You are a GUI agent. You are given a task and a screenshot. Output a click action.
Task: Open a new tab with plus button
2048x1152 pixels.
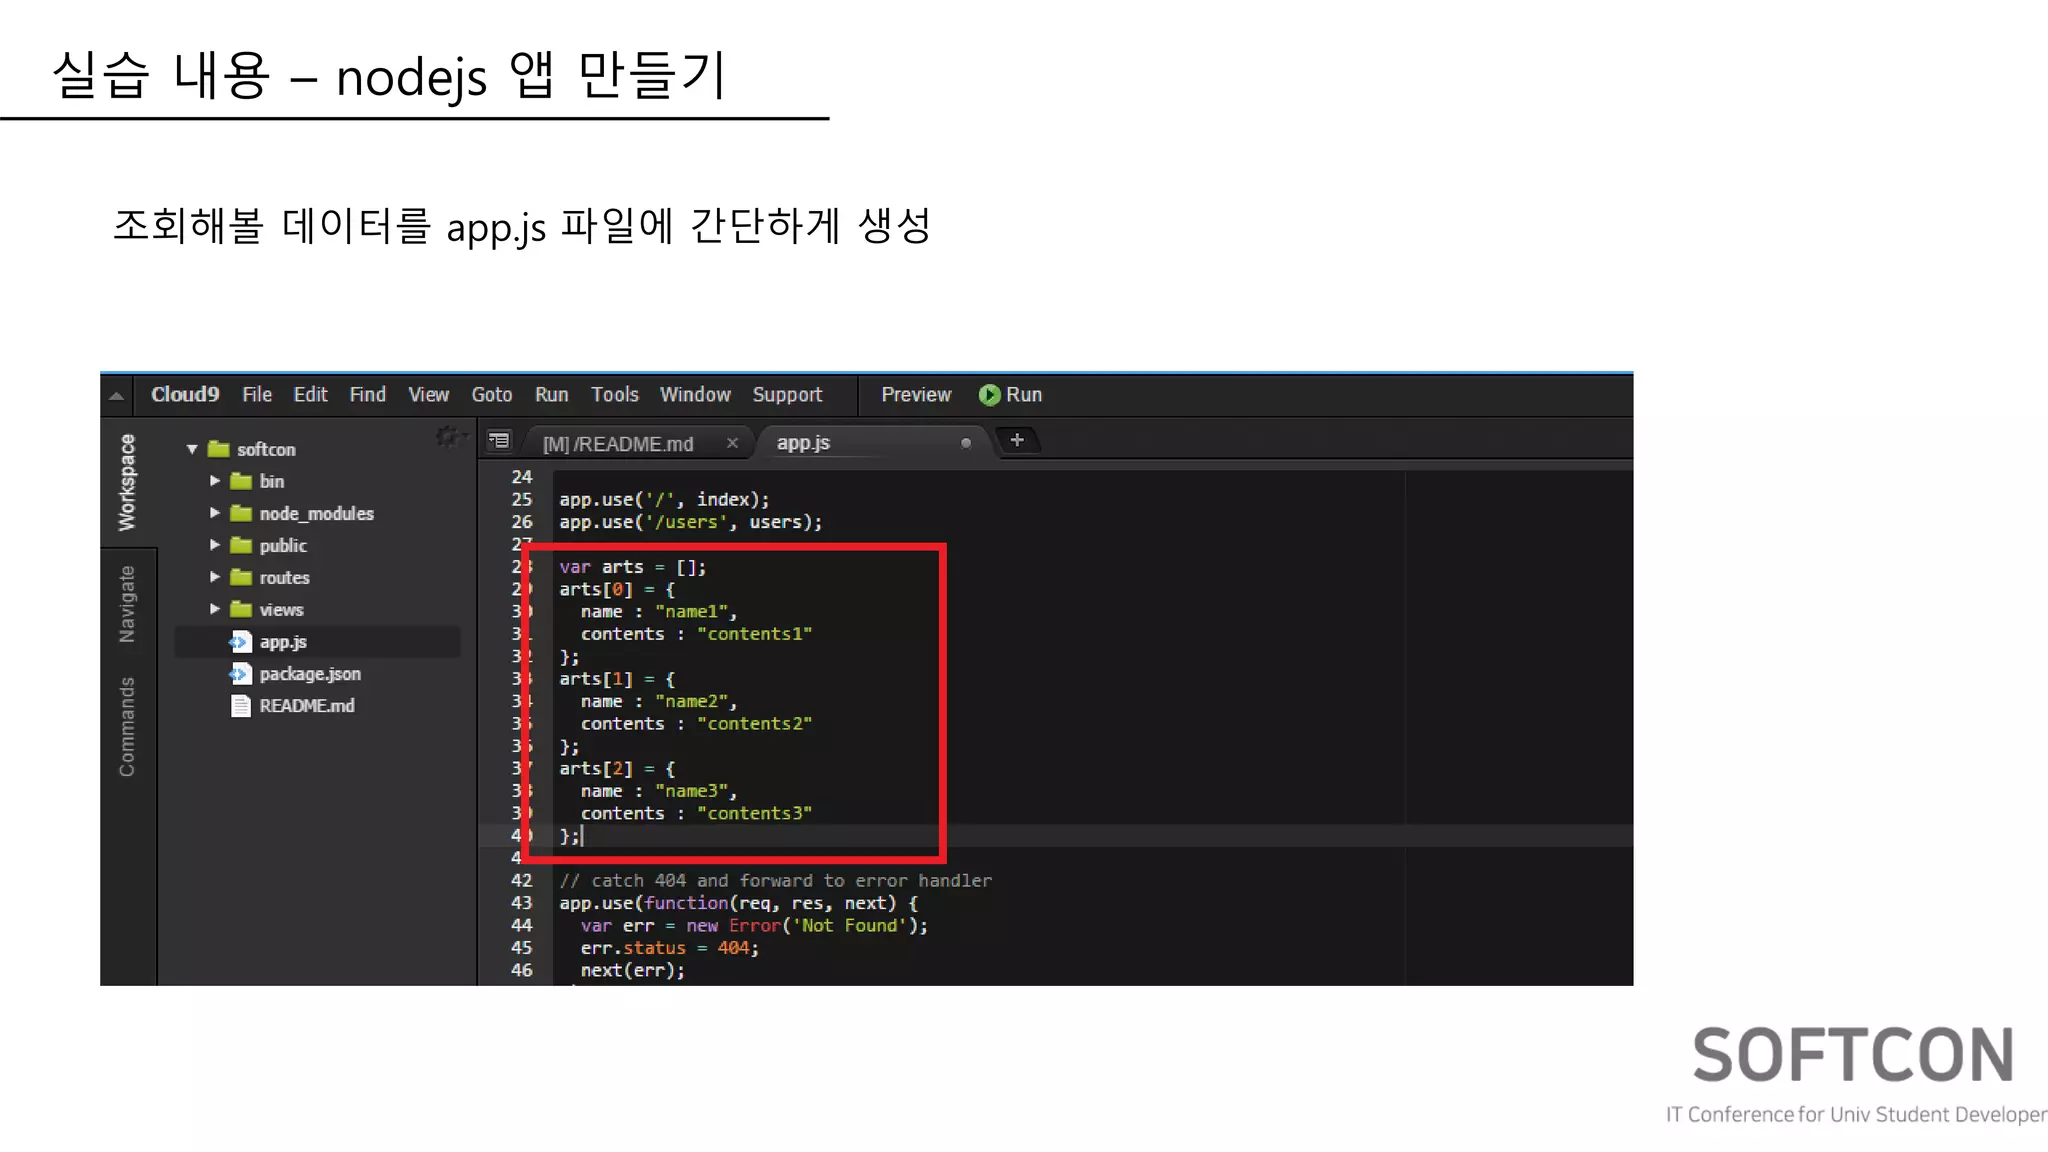[1017, 440]
